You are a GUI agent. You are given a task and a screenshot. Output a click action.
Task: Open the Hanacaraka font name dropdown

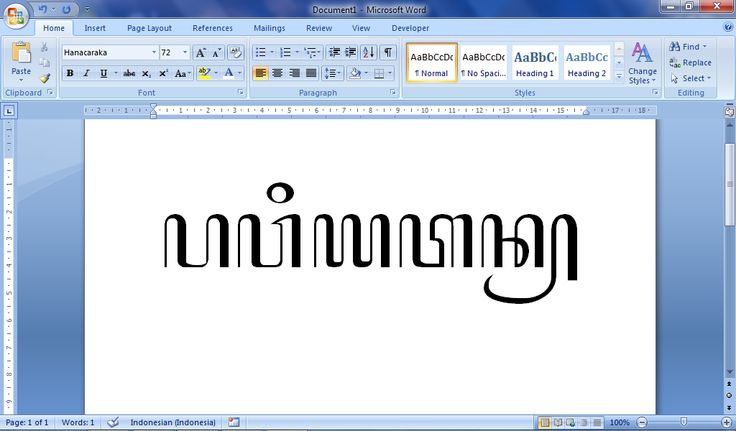(x=153, y=52)
